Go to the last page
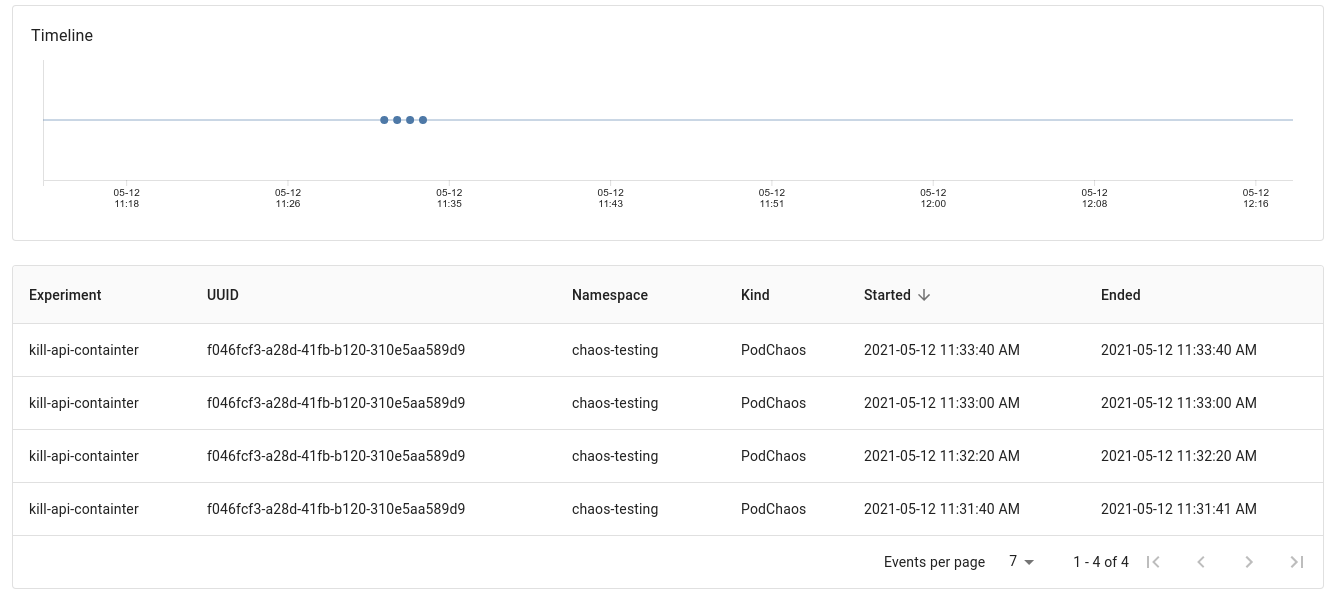1336x598 pixels. pyautogui.click(x=1297, y=562)
